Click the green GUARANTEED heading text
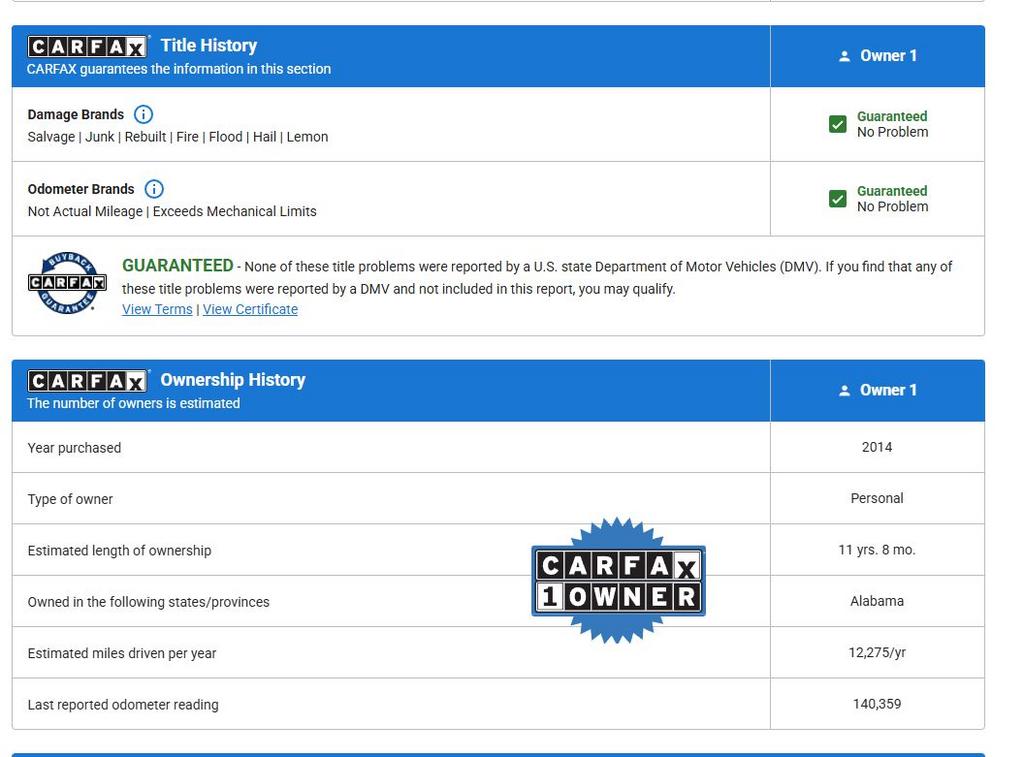1024x757 pixels. tap(177, 266)
